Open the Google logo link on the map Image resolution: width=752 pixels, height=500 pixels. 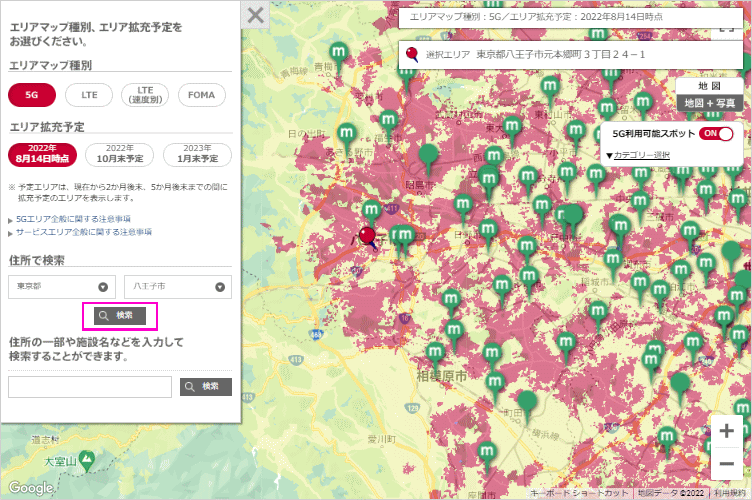pyautogui.click(x=31, y=488)
